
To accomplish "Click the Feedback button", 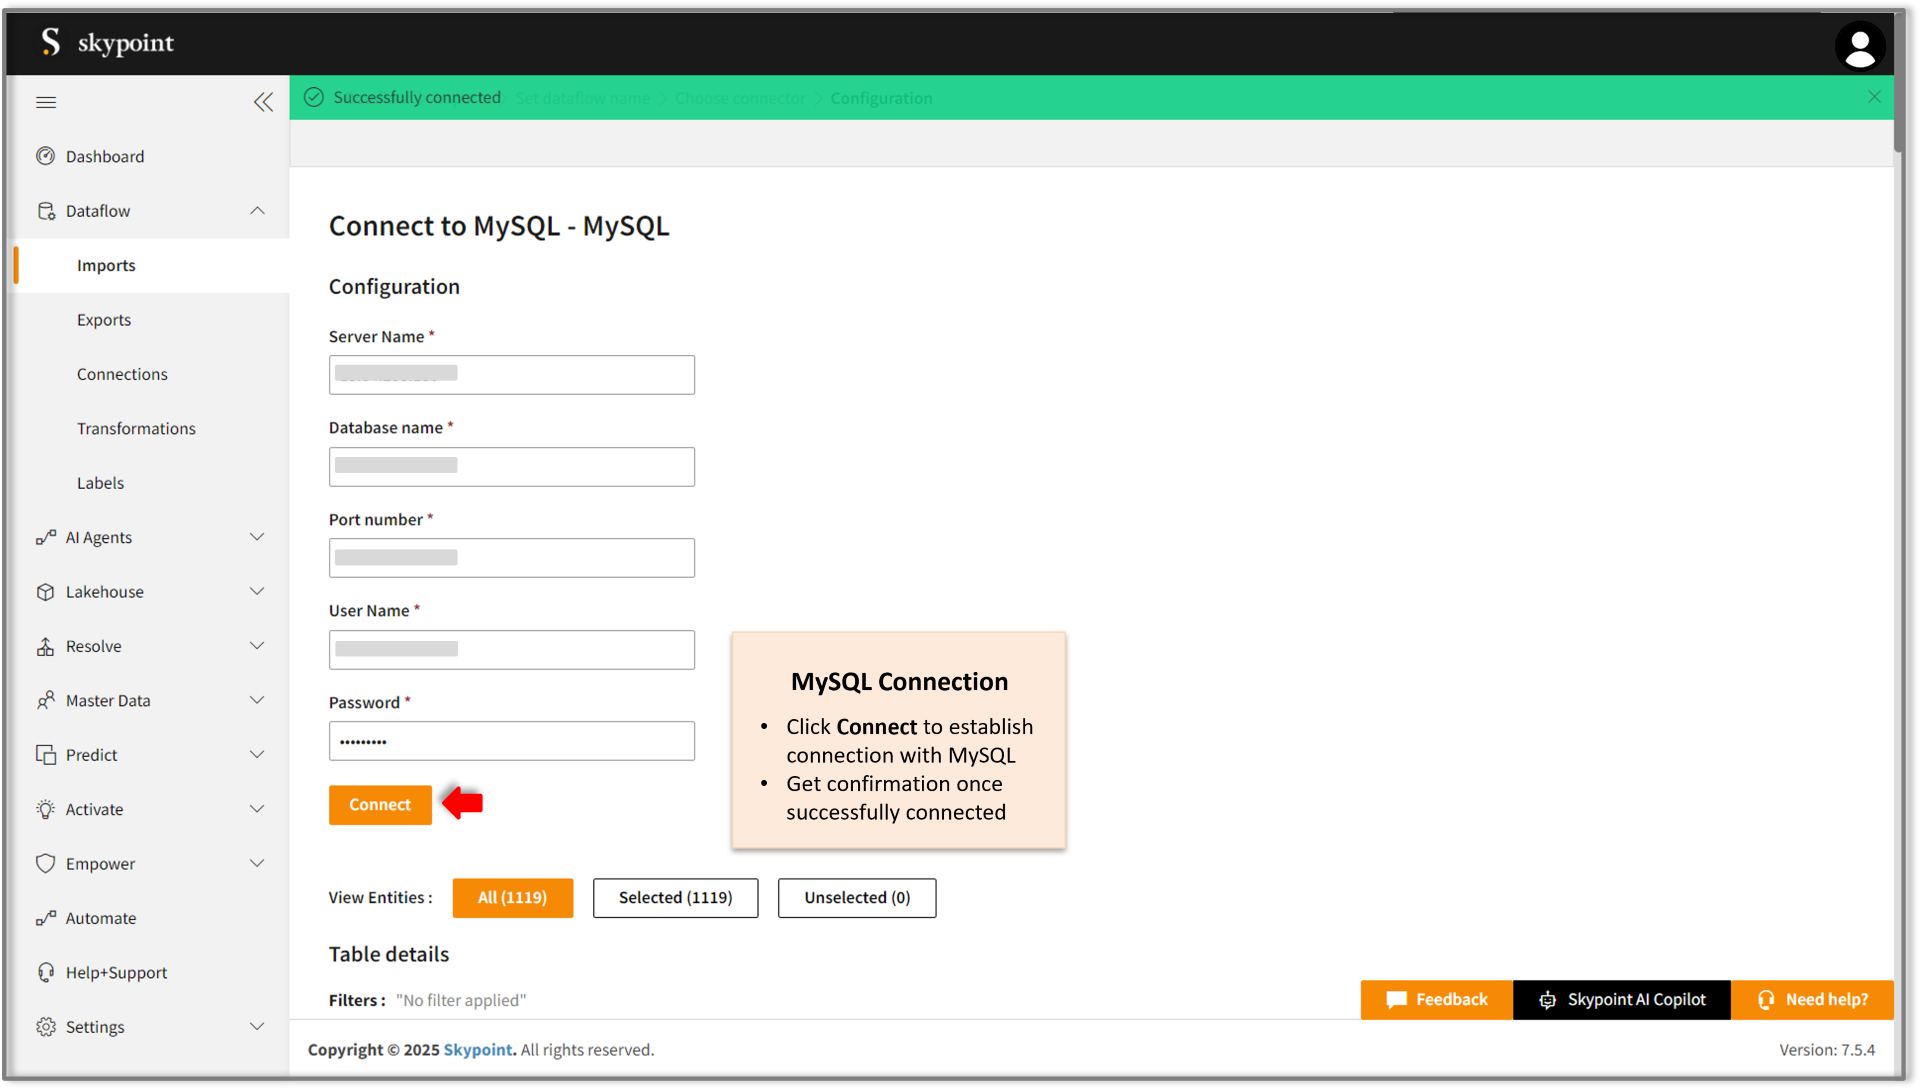I will (1436, 999).
